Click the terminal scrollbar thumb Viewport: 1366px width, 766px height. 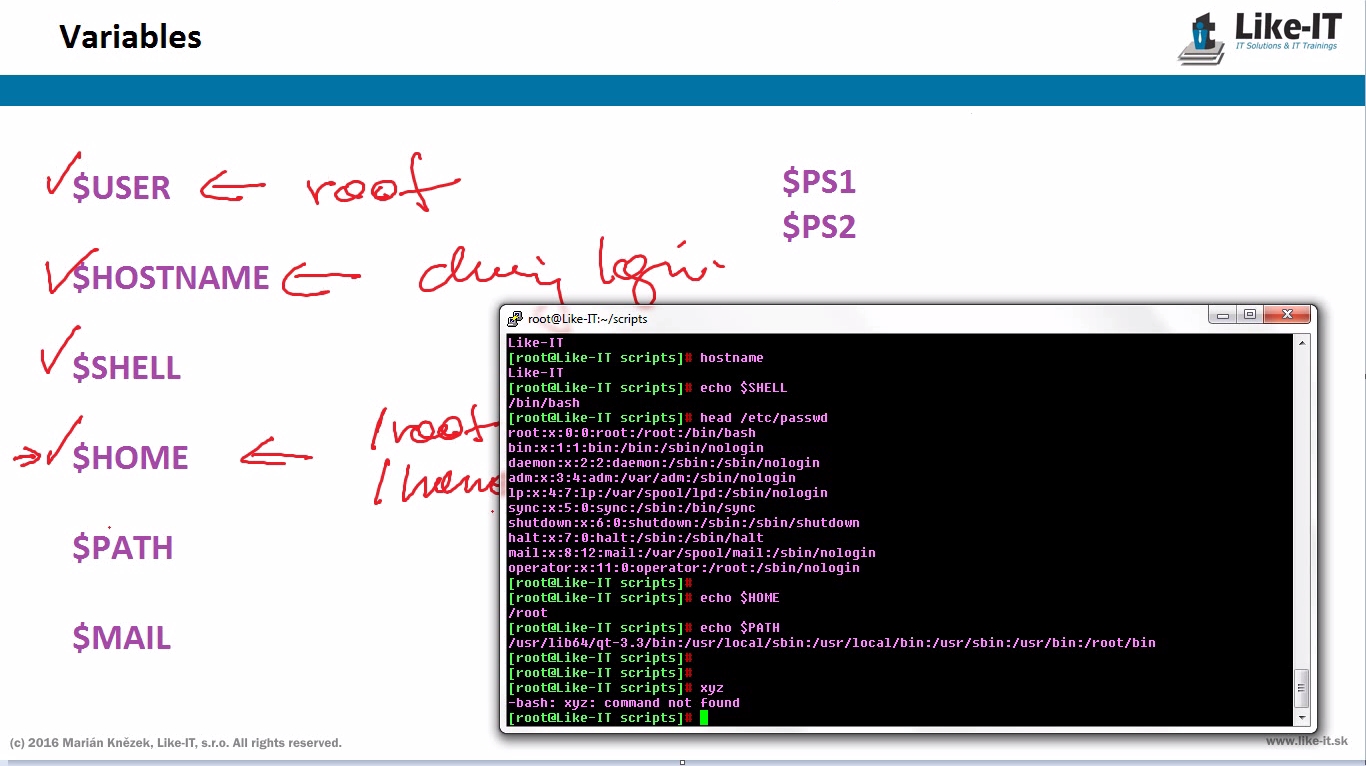pyautogui.click(x=1301, y=688)
